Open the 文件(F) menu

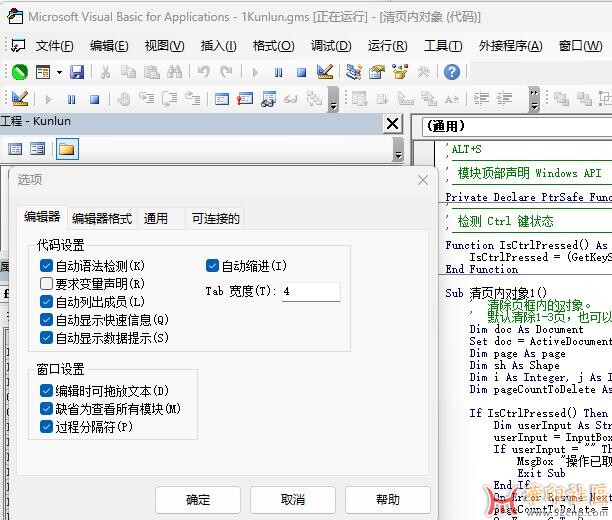click(x=54, y=46)
